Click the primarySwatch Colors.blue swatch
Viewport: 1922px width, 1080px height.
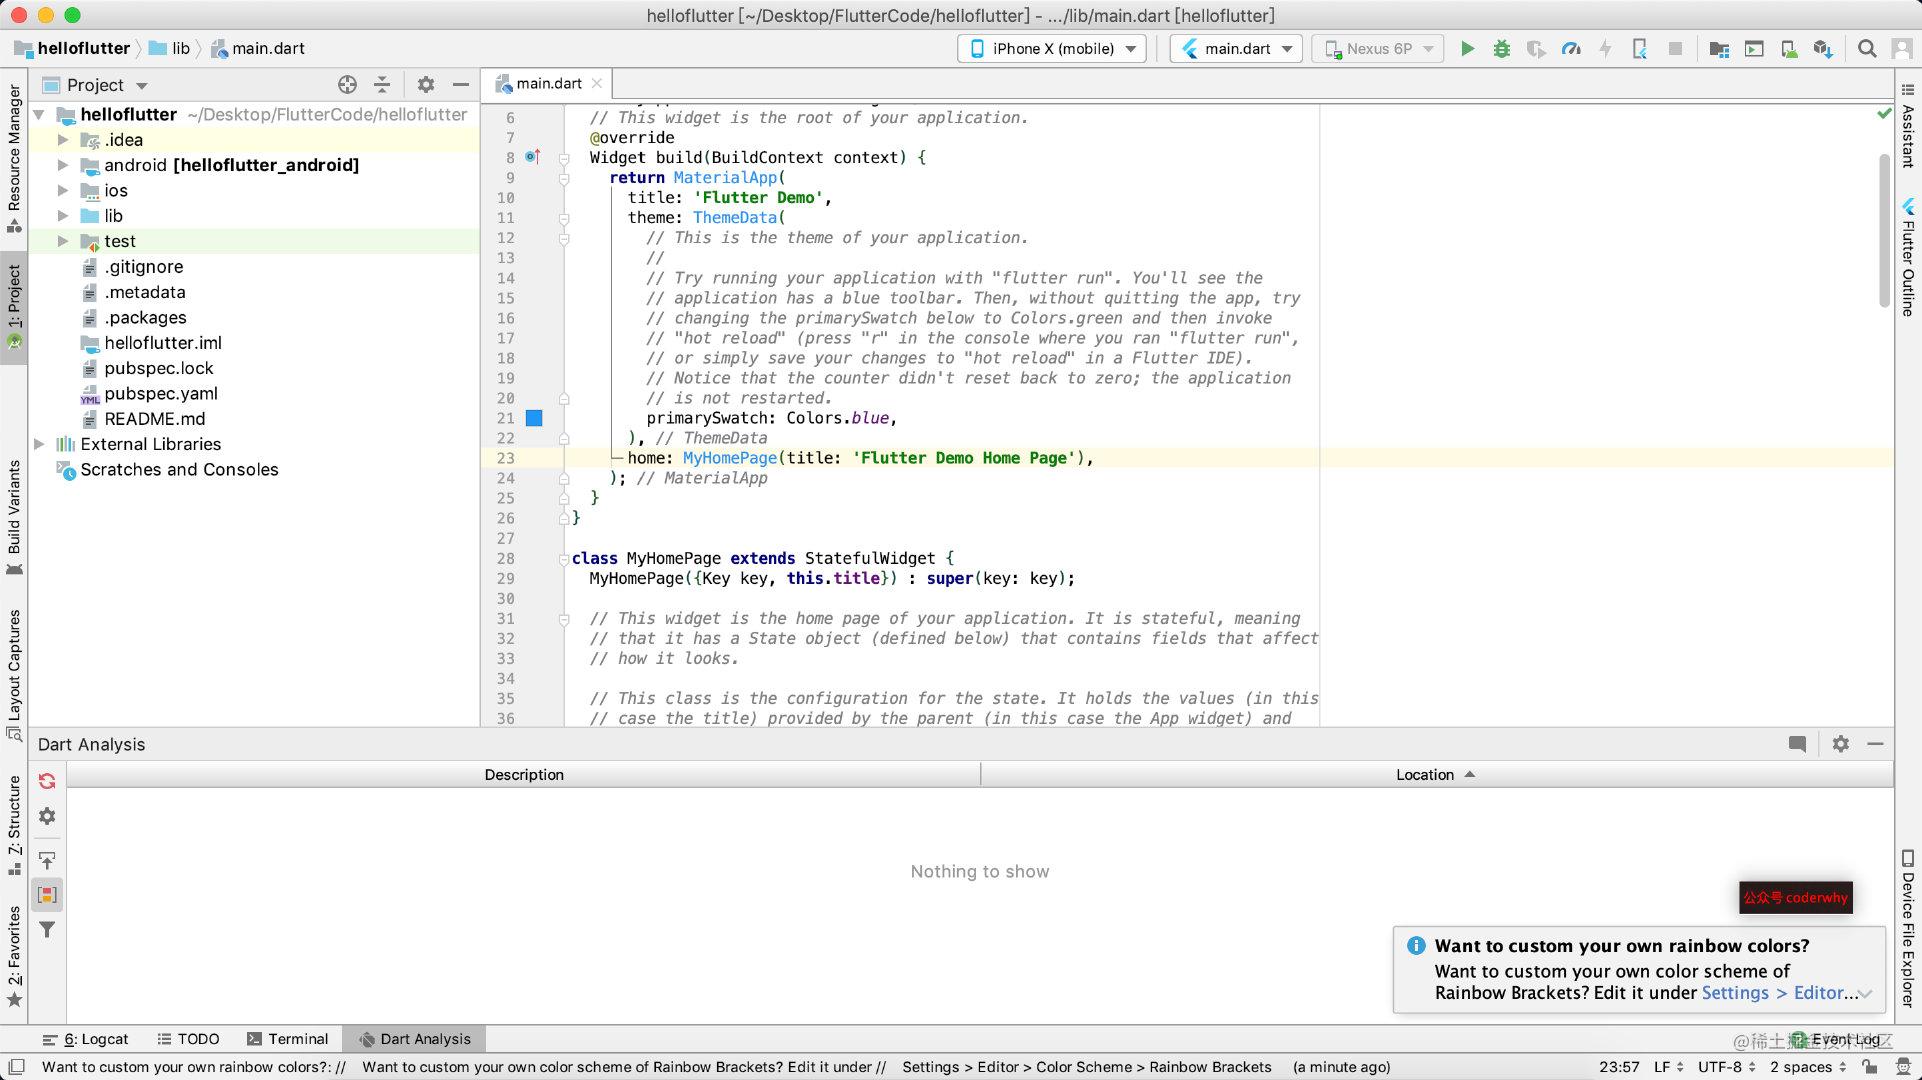pos(536,417)
